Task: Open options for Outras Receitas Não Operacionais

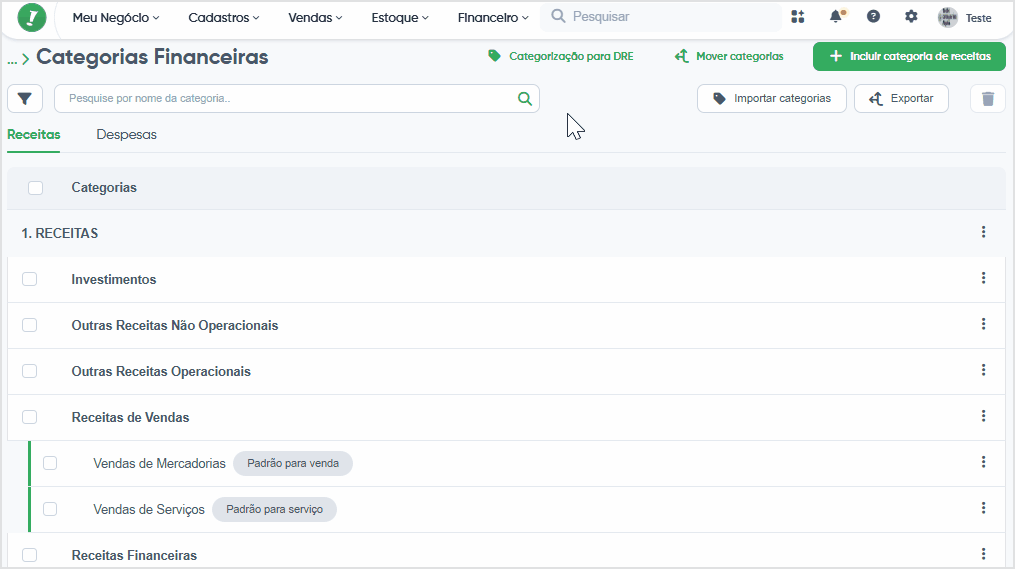Action: 983,324
